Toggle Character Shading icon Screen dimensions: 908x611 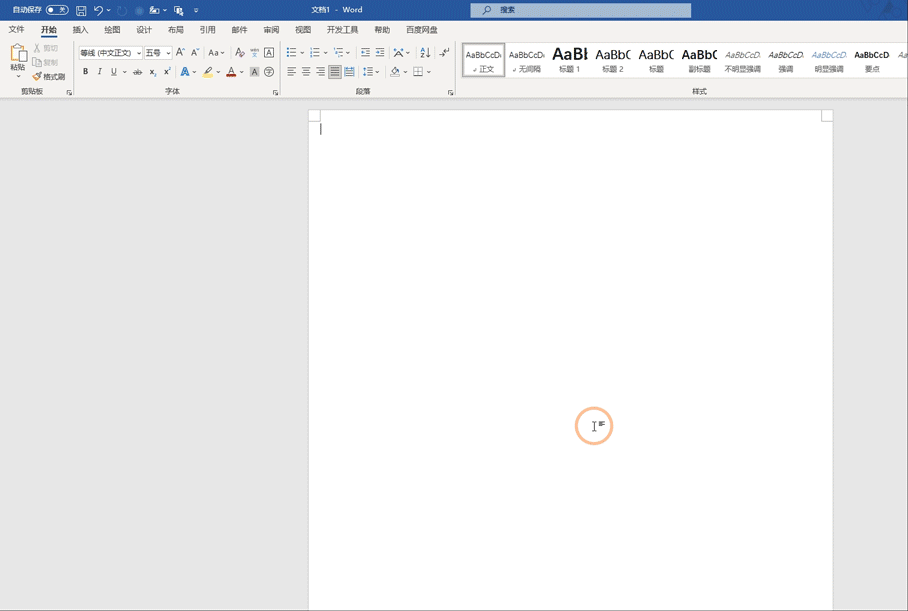pyautogui.click(x=254, y=72)
